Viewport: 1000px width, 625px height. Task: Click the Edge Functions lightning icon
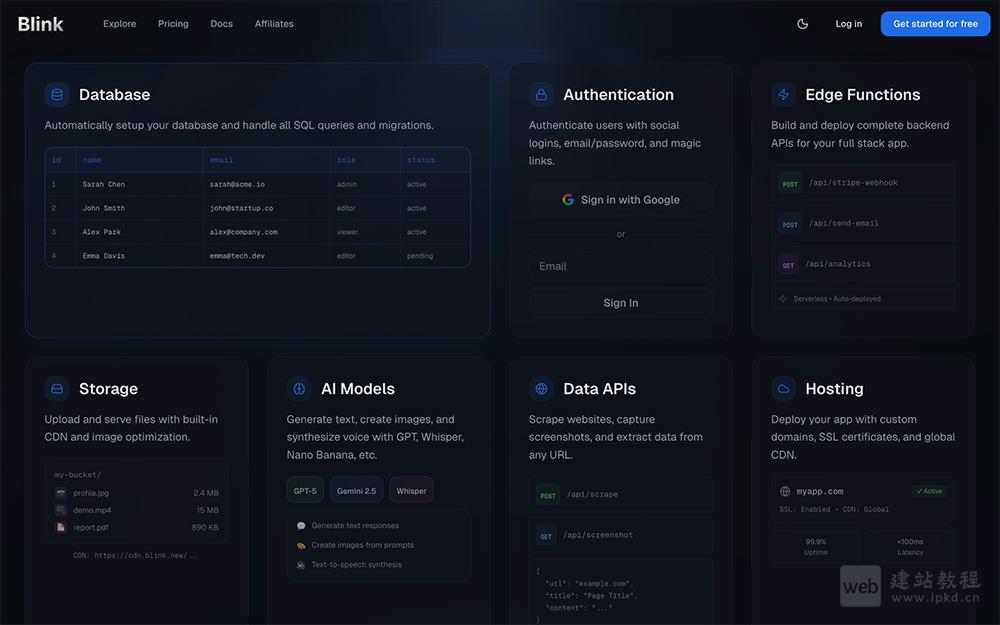coord(783,95)
